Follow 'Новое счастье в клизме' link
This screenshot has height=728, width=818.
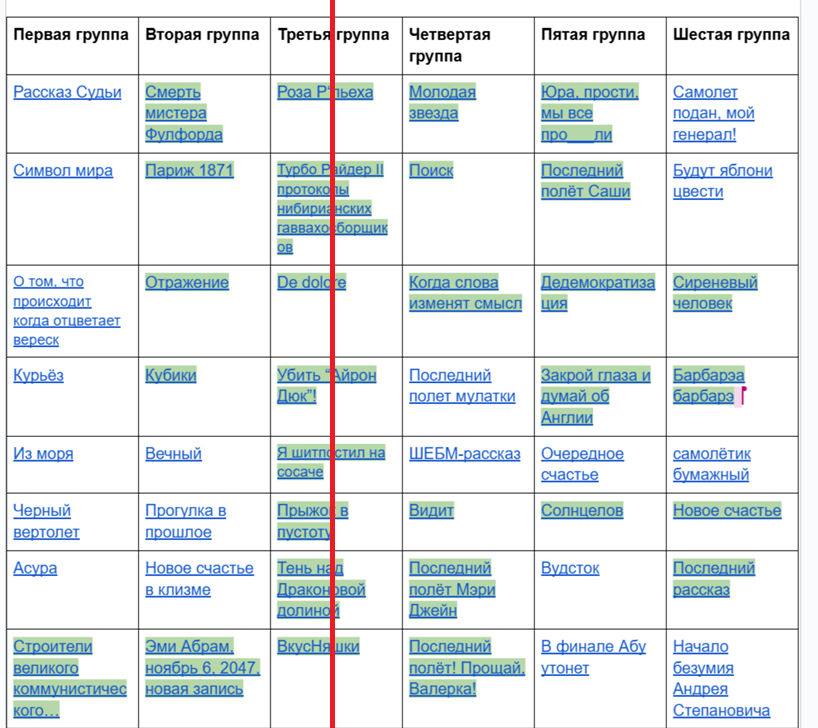point(199,579)
